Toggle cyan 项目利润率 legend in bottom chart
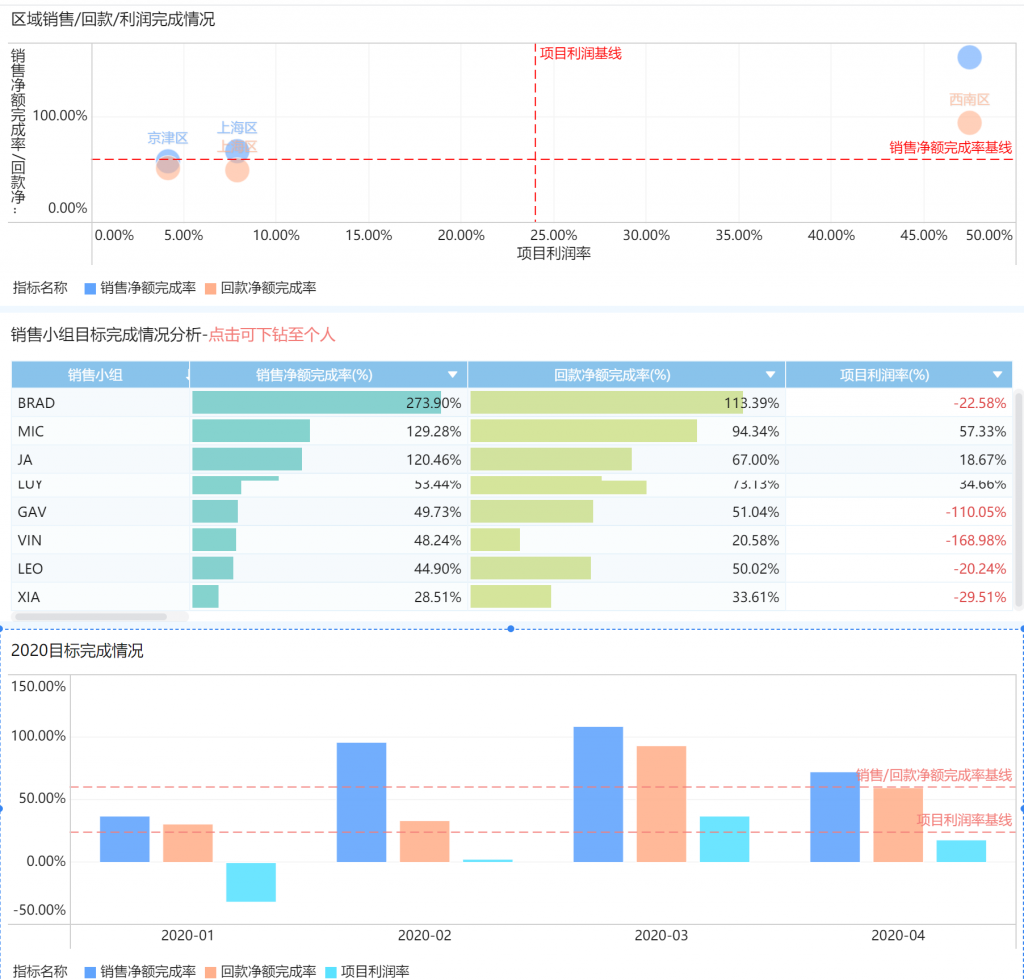Viewport: 1024px width, 980px height. [x=368, y=972]
